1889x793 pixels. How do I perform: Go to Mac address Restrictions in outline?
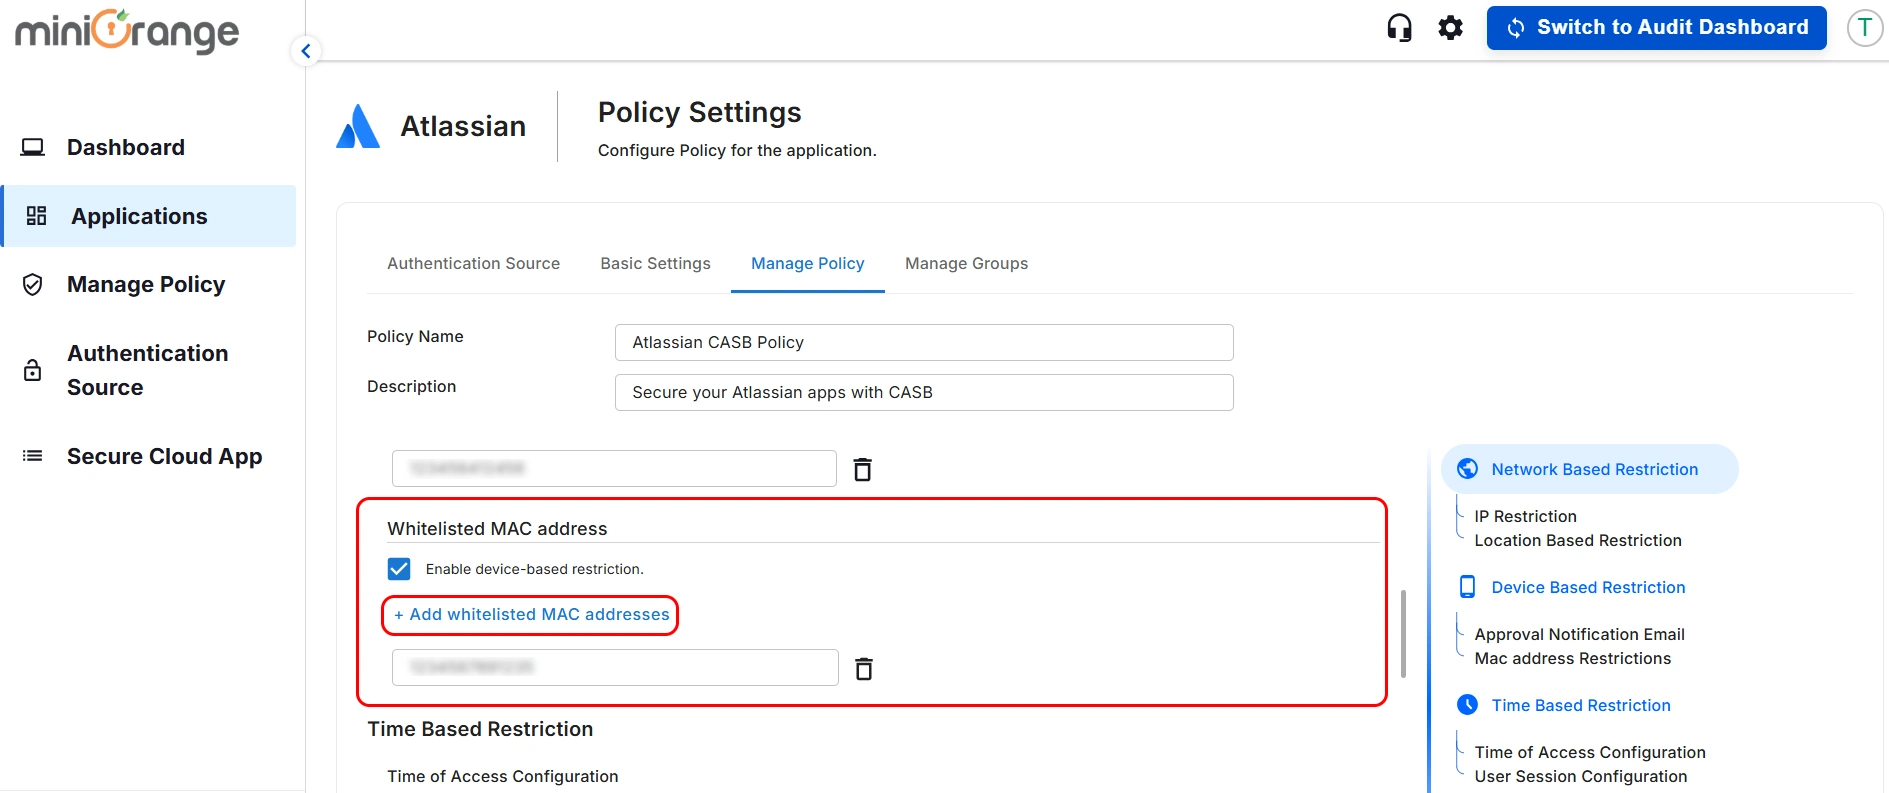coord(1572,659)
